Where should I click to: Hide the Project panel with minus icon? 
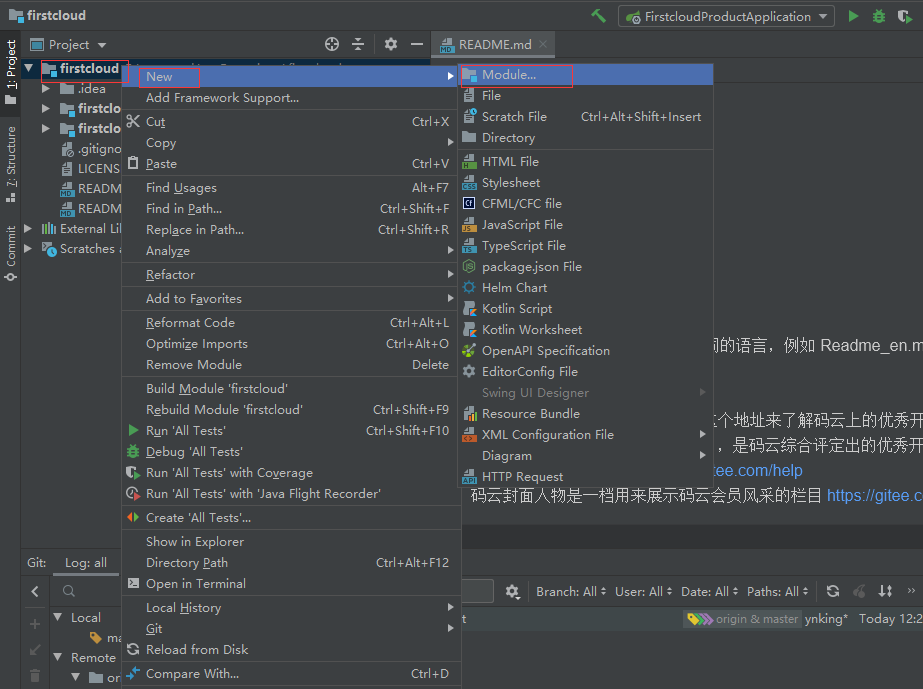[x=417, y=44]
